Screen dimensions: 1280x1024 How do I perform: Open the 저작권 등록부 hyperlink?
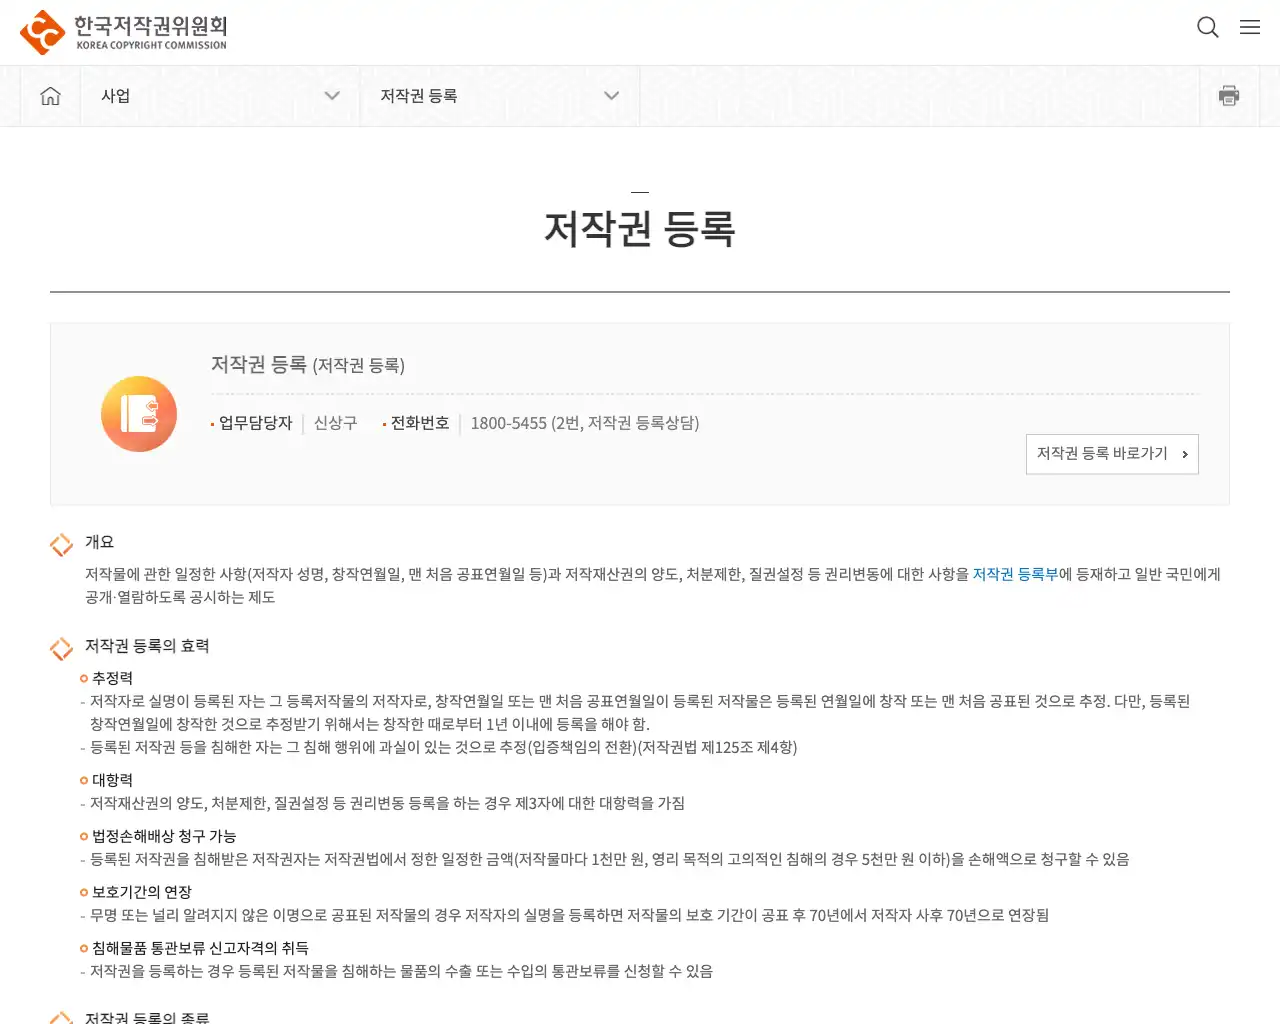click(1015, 574)
